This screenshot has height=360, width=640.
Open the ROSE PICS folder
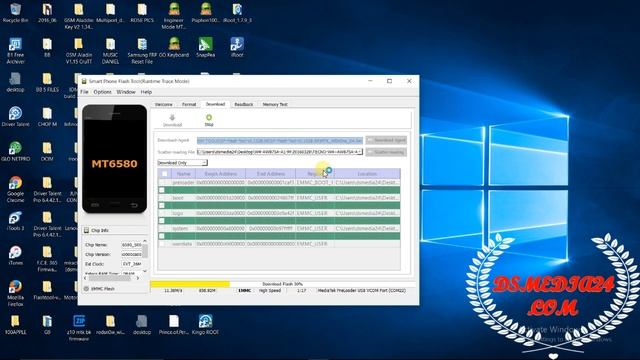click(x=142, y=13)
